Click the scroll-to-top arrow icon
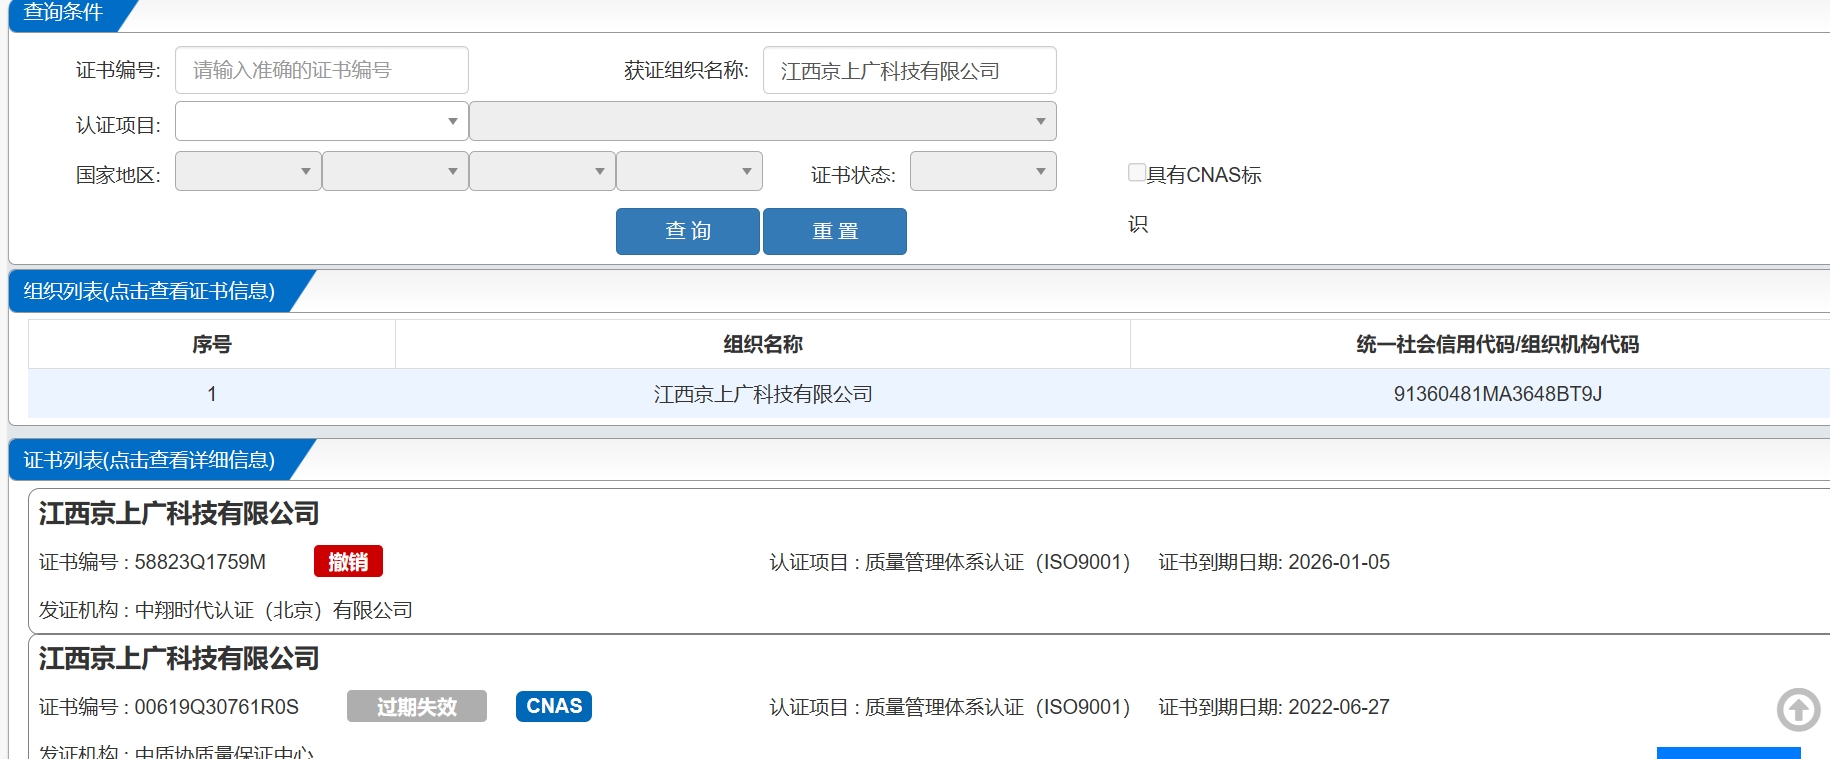This screenshot has width=1830, height=759. (1798, 710)
